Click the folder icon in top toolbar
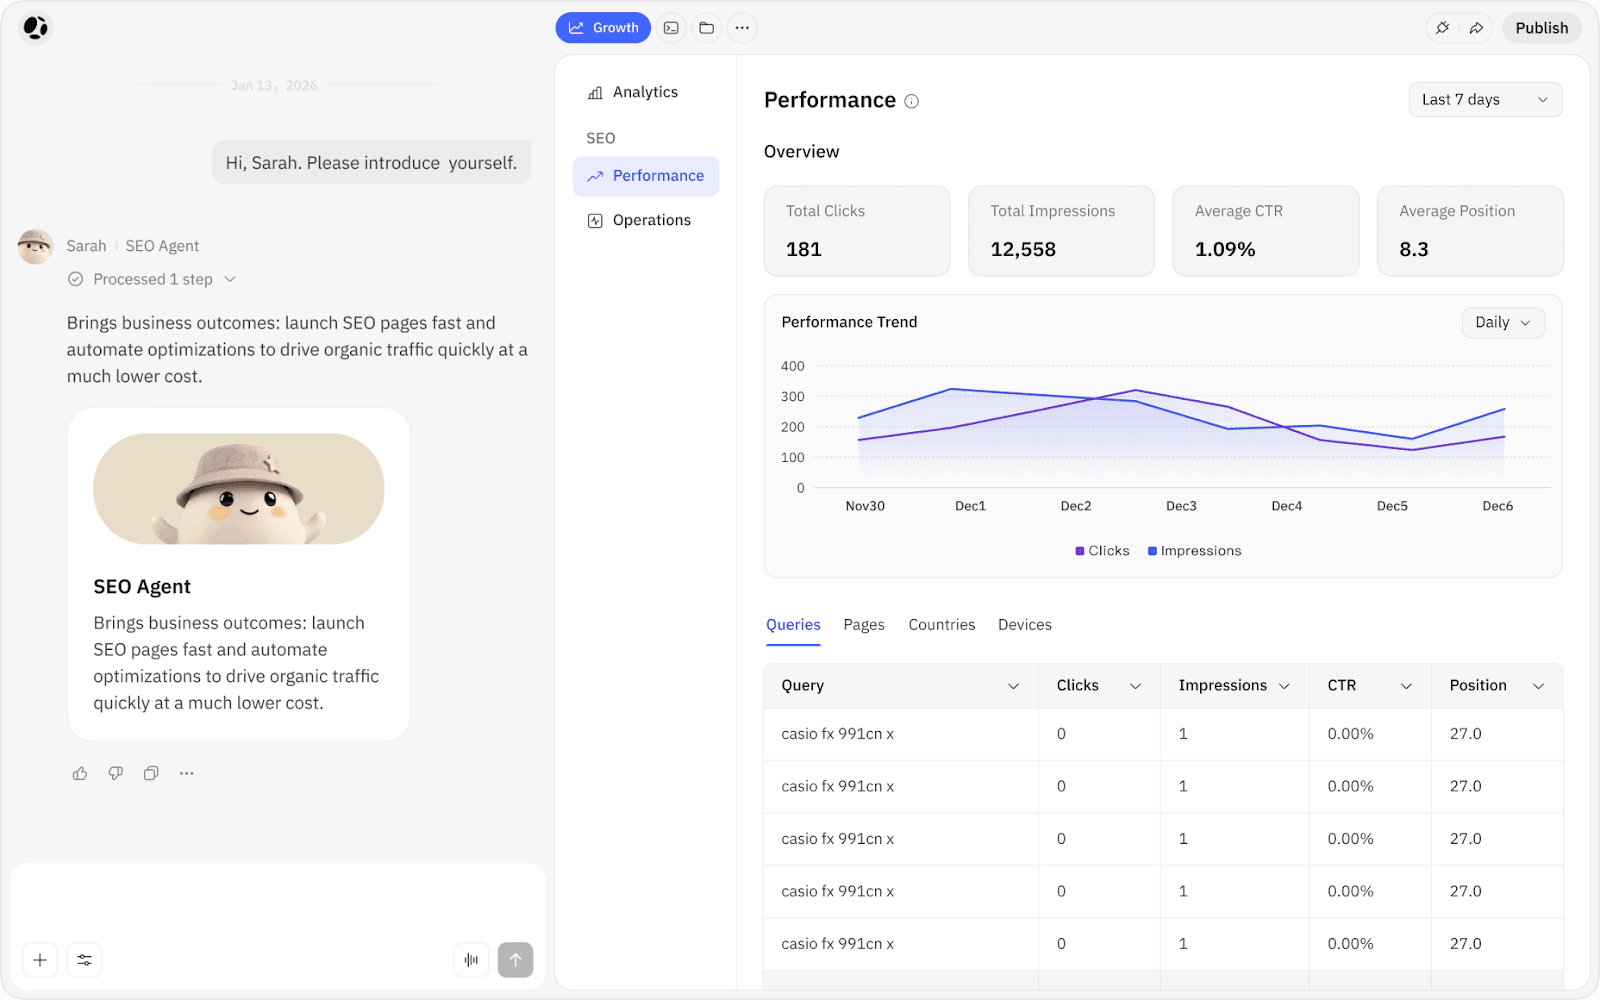Viewport: 1600px width, 1000px height. [706, 28]
